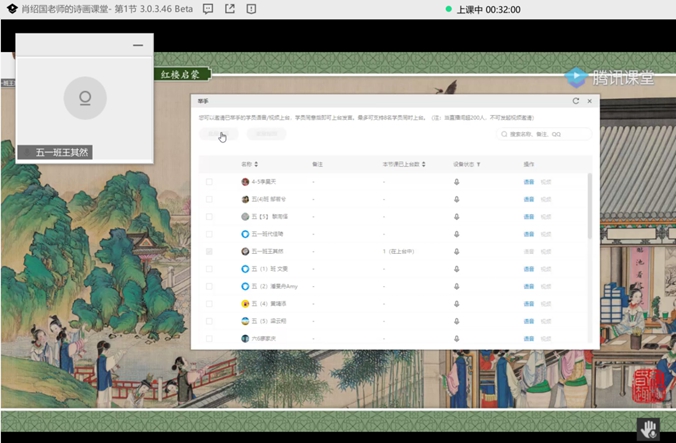Click 语音 in the 六6 row
The image size is (676, 443).
coord(529,339)
